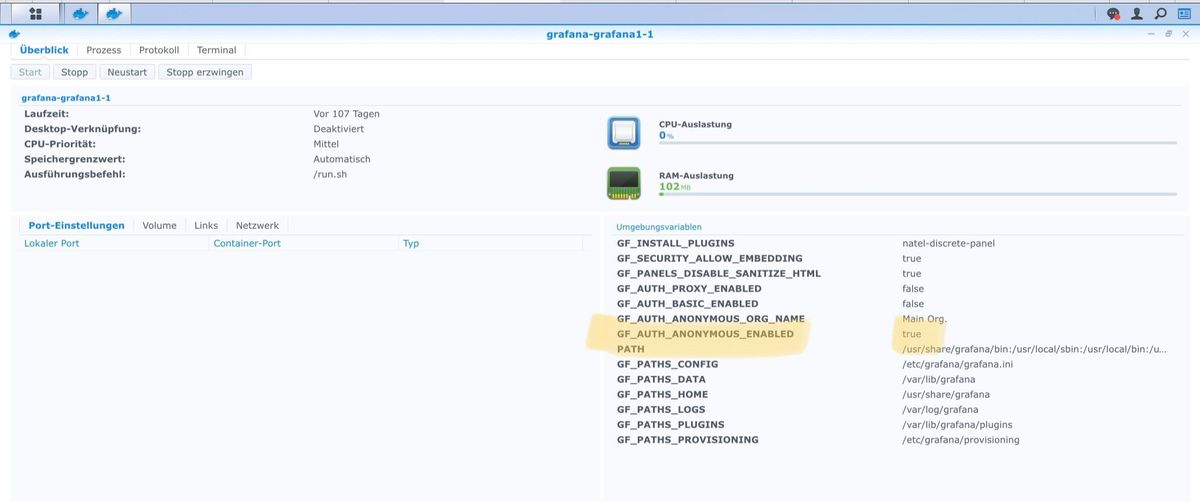This screenshot has width=1200, height=502.
Task: Click the CPU usage progress bar
Action: [x=916, y=143]
